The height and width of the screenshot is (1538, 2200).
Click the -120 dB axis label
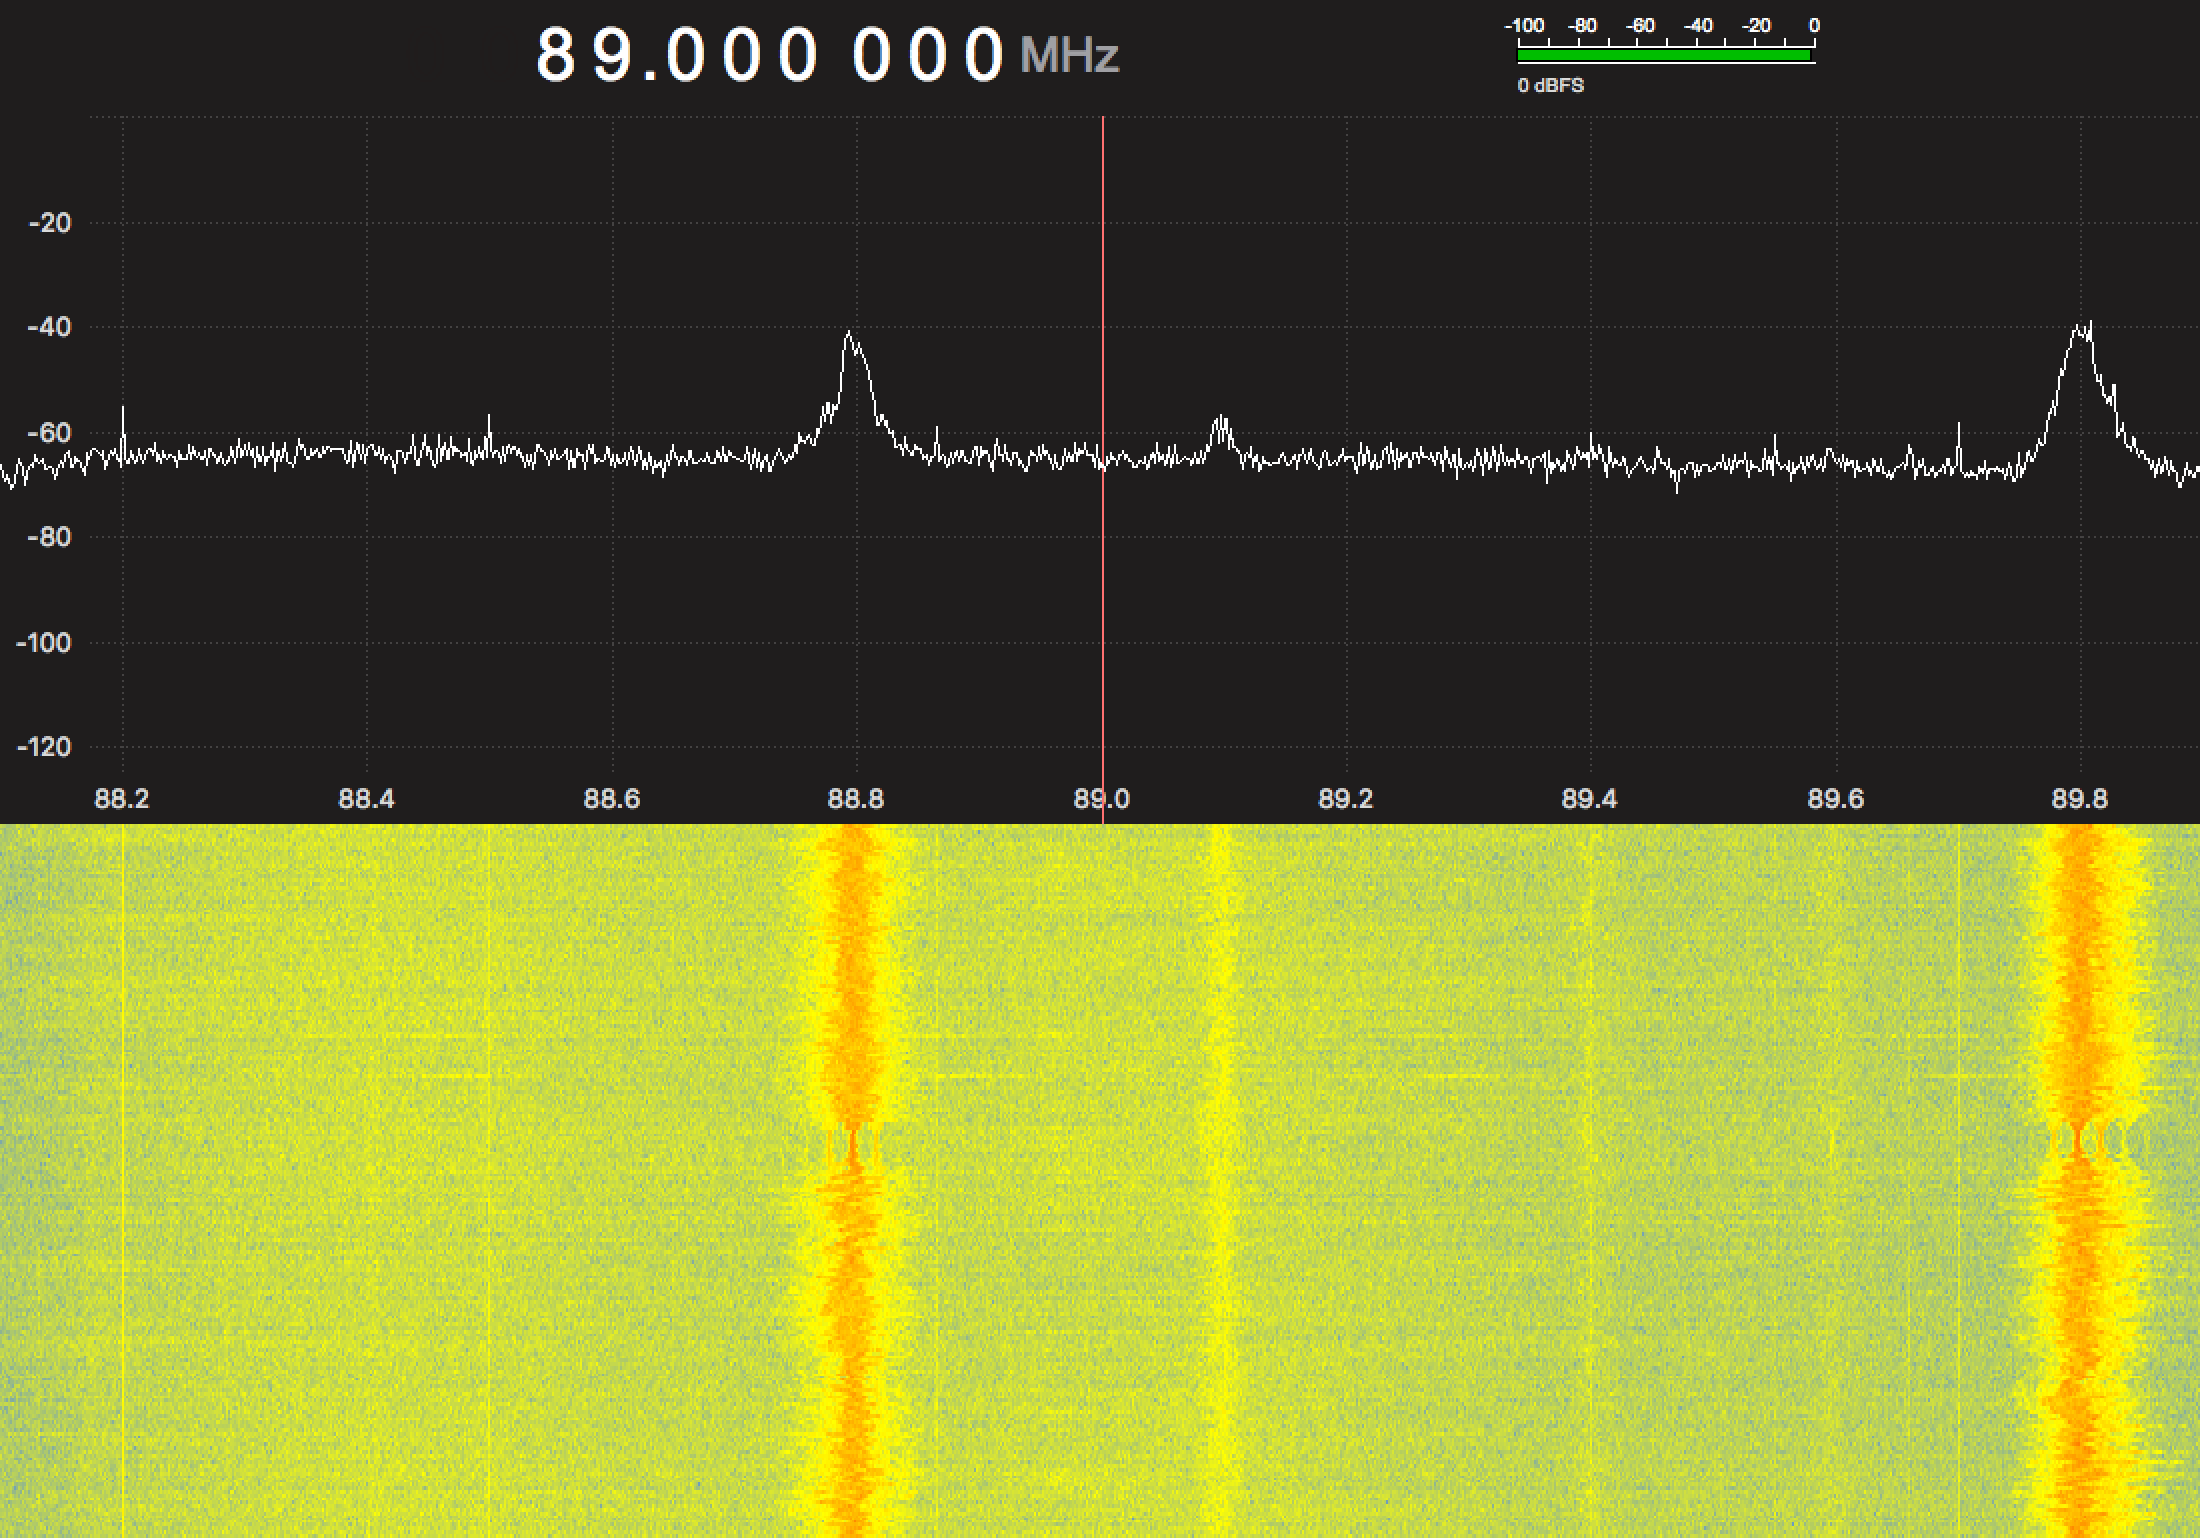[x=44, y=747]
